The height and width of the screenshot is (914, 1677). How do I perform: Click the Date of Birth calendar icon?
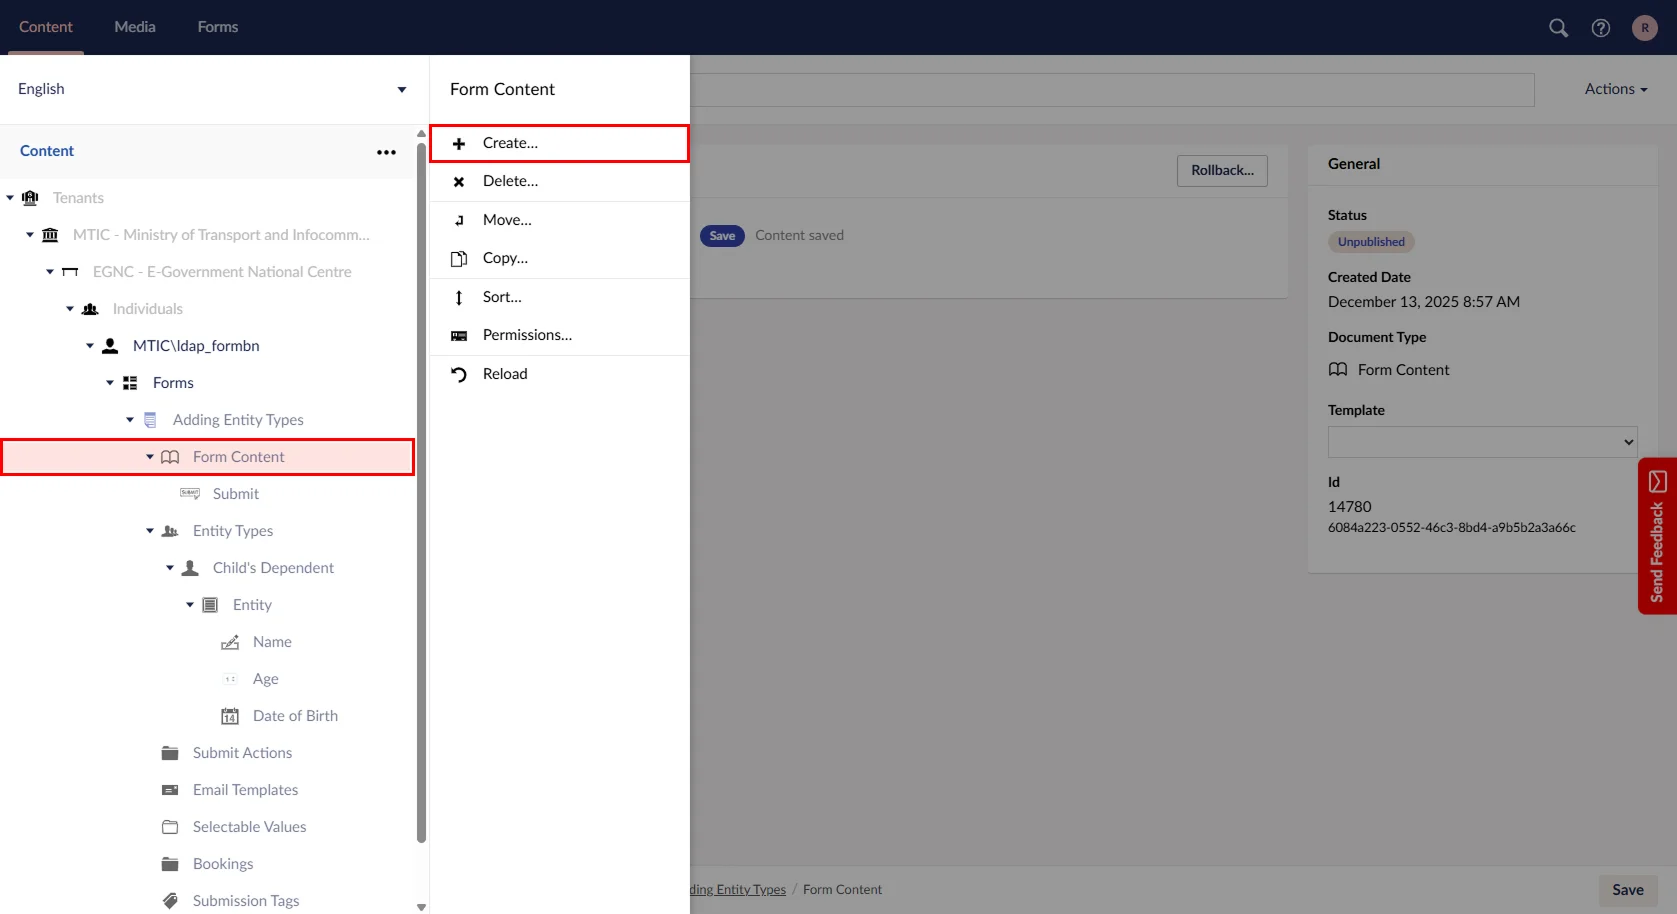coord(230,716)
